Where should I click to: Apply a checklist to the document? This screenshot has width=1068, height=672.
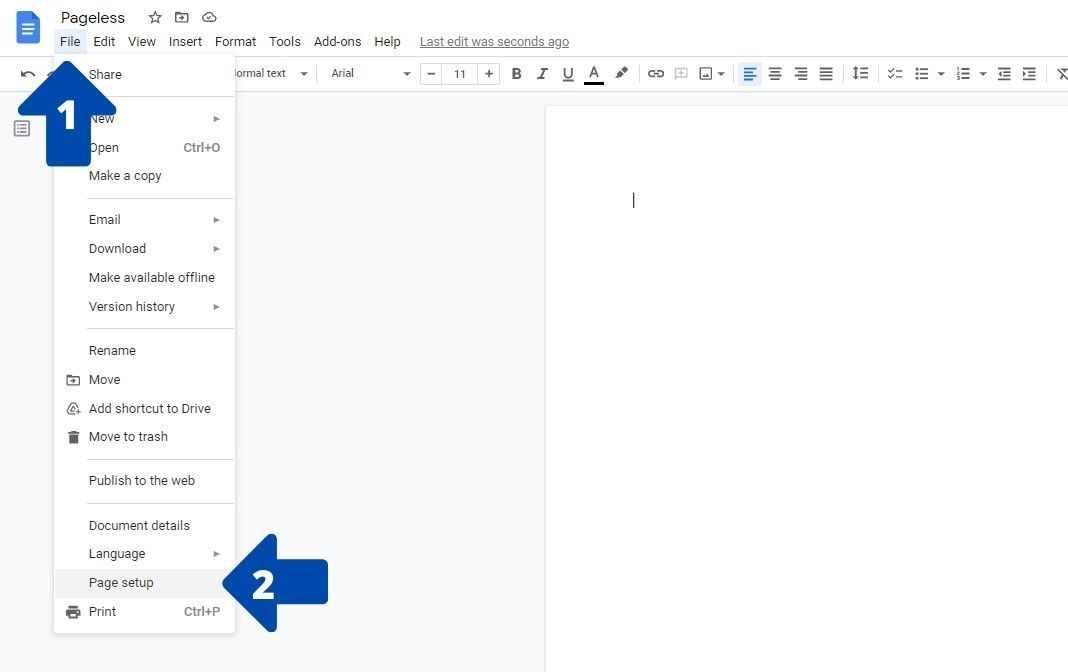pos(893,73)
